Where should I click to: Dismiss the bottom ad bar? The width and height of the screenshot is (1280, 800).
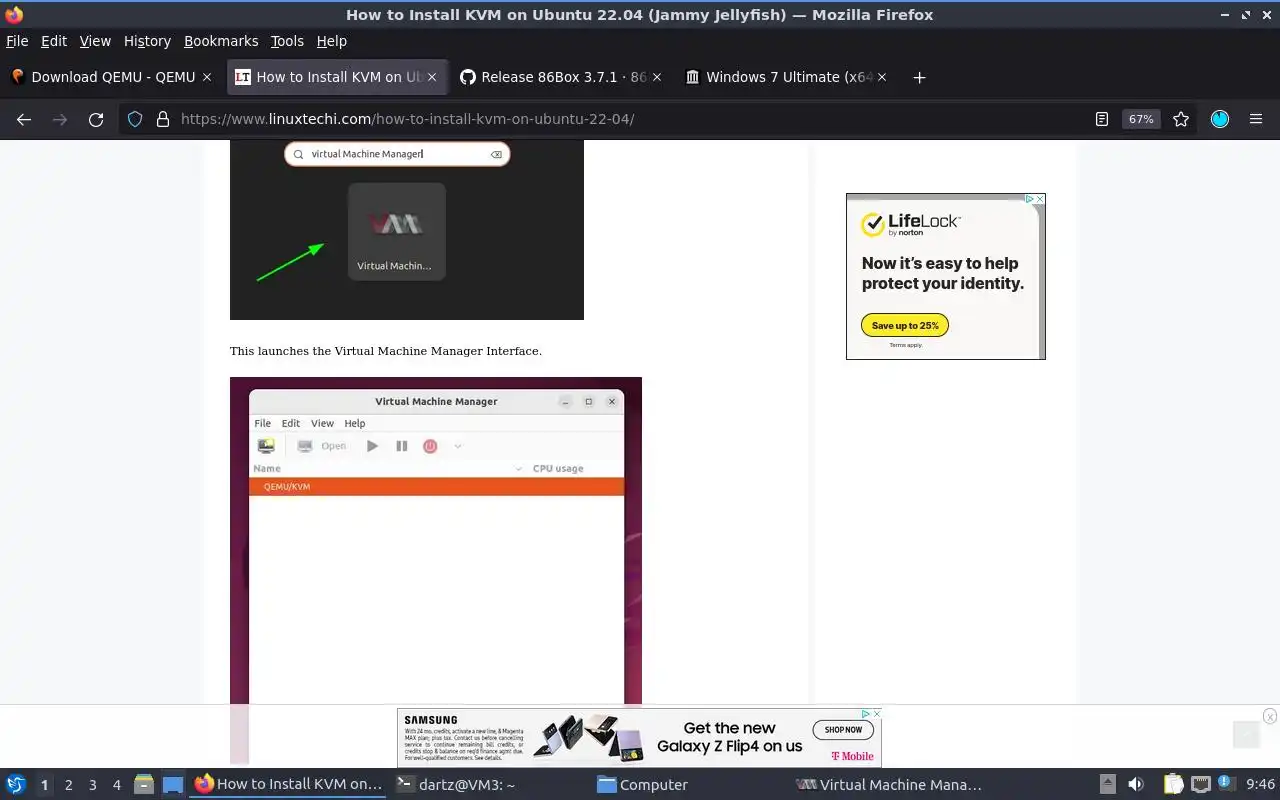(1270, 716)
